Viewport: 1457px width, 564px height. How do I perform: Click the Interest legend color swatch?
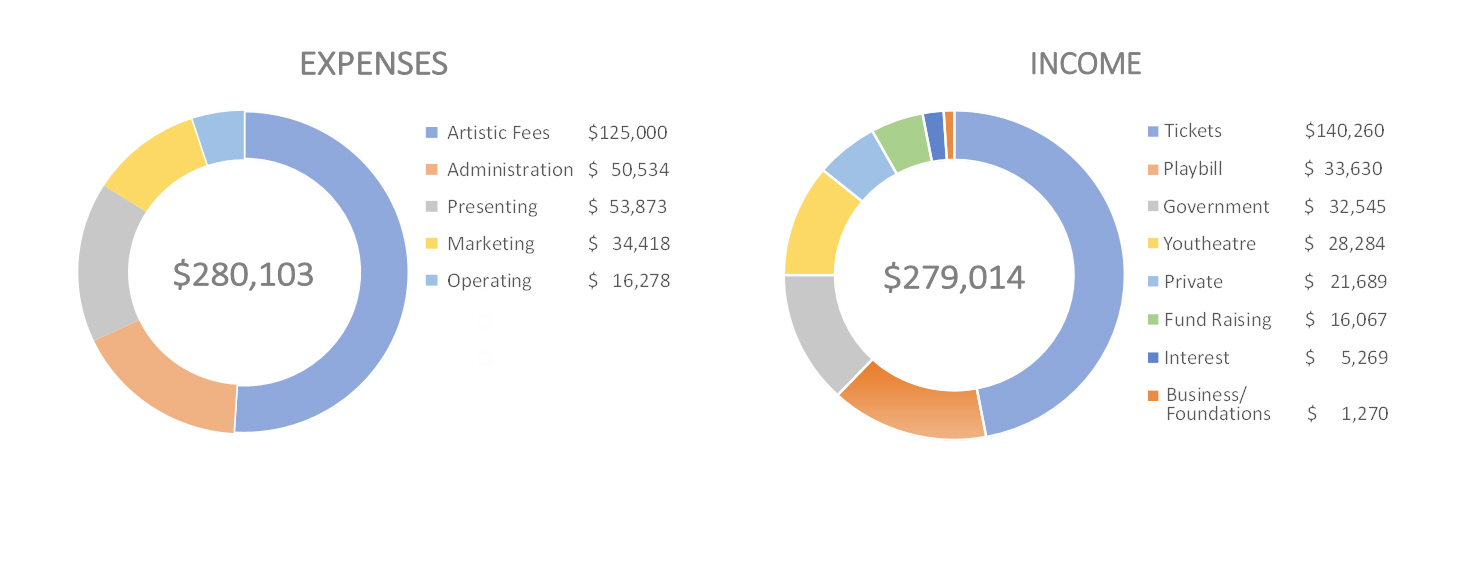click(1153, 358)
